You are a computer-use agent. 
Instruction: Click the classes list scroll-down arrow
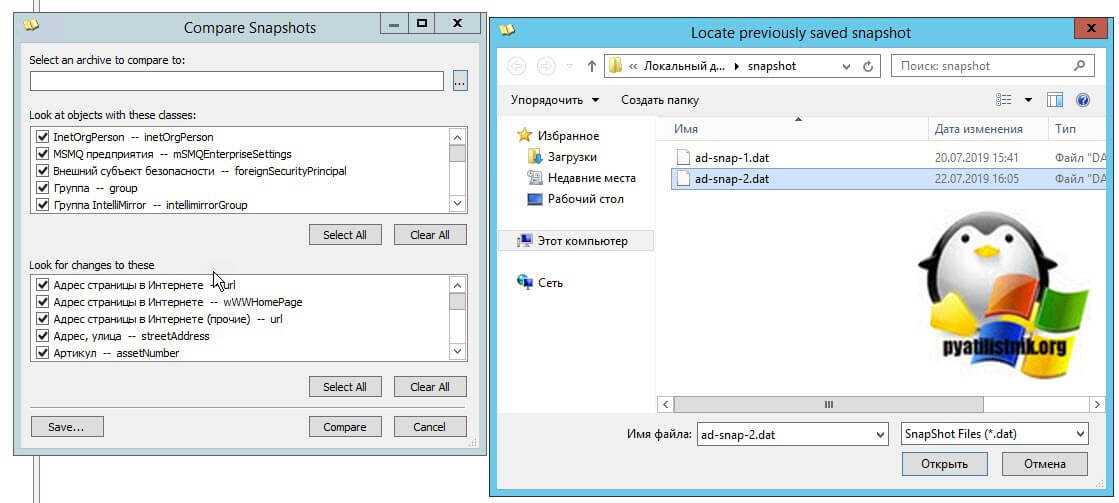[x=457, y=204]
